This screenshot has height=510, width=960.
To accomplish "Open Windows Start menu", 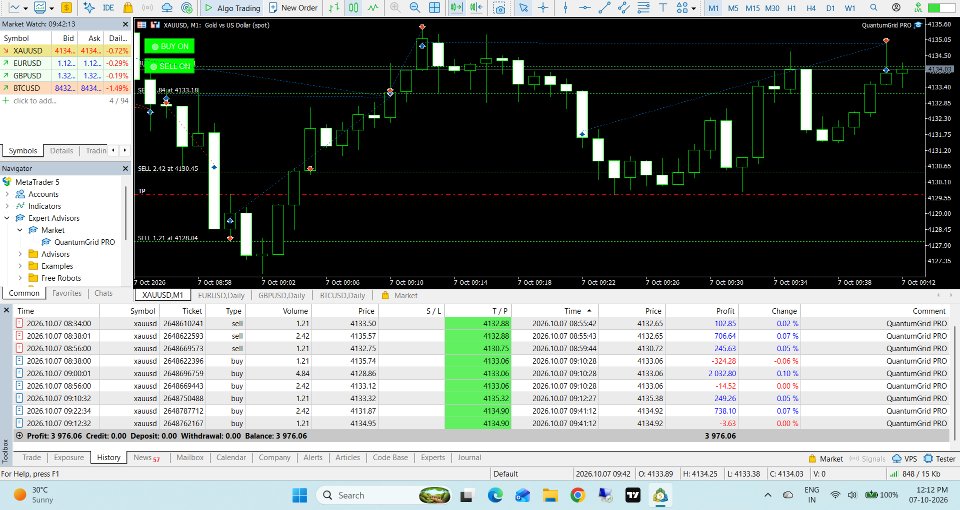I will 299,495.
